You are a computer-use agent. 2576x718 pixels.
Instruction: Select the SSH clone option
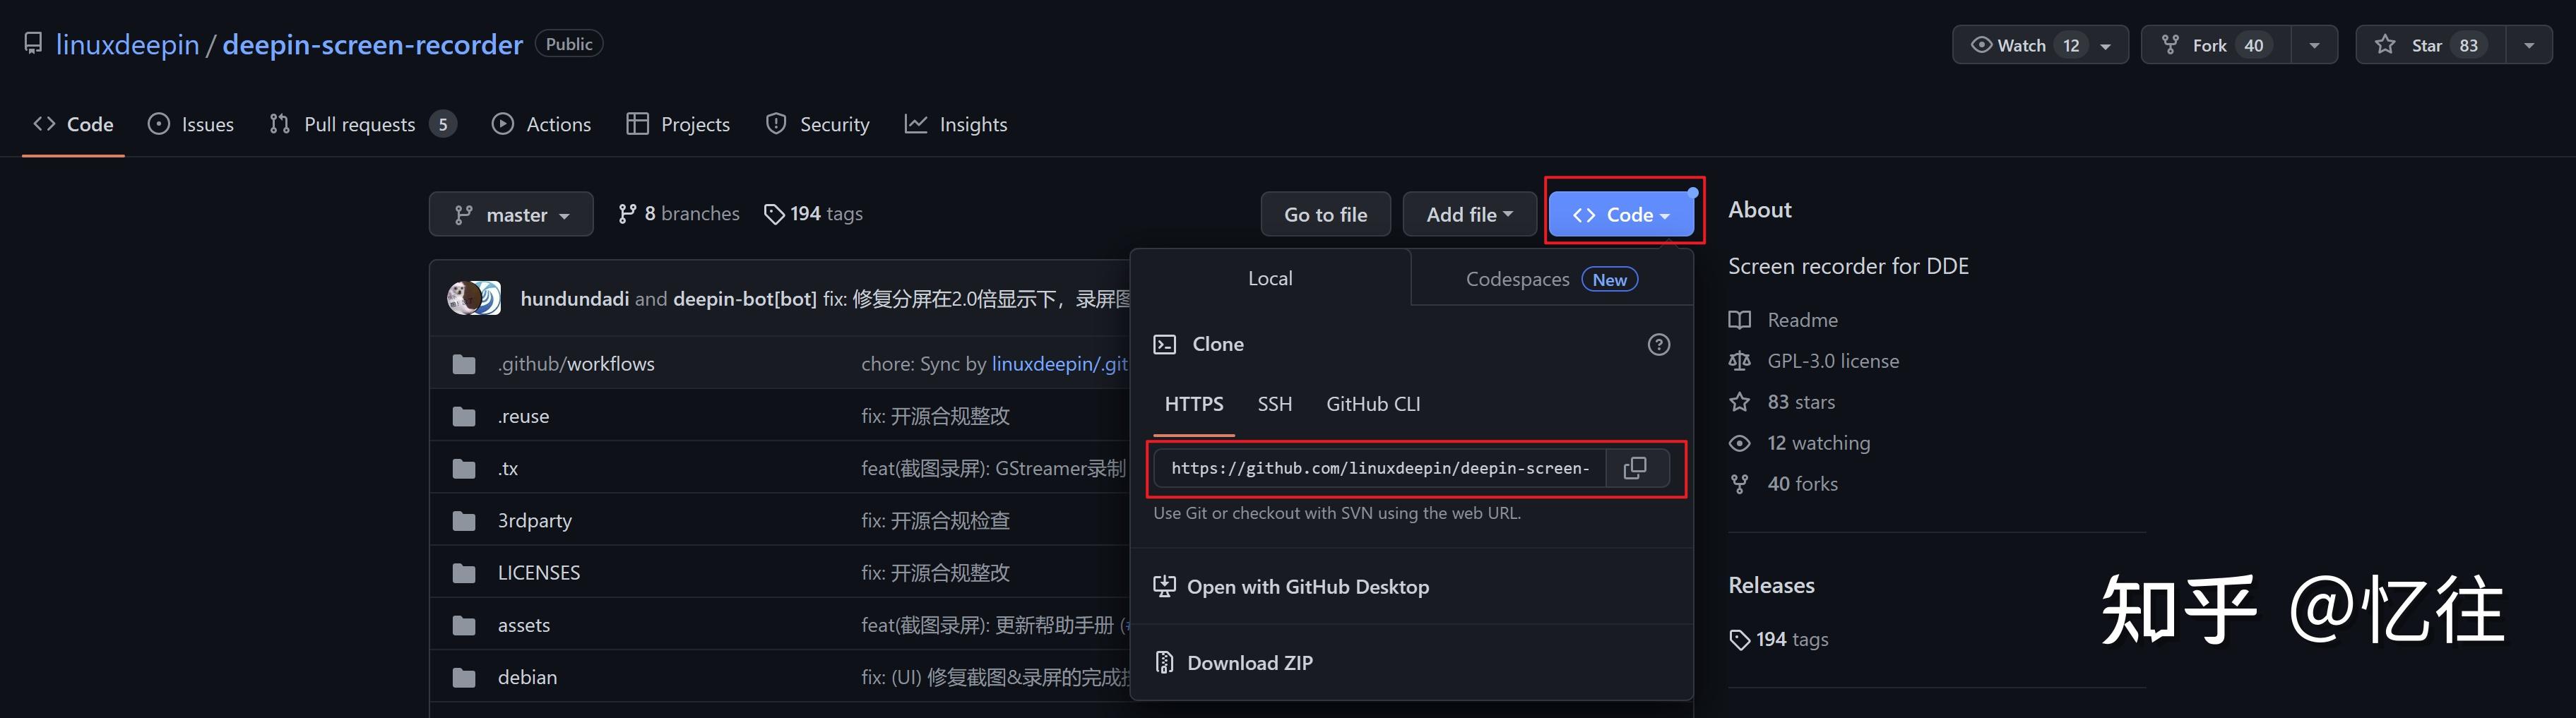[1275, 404]
